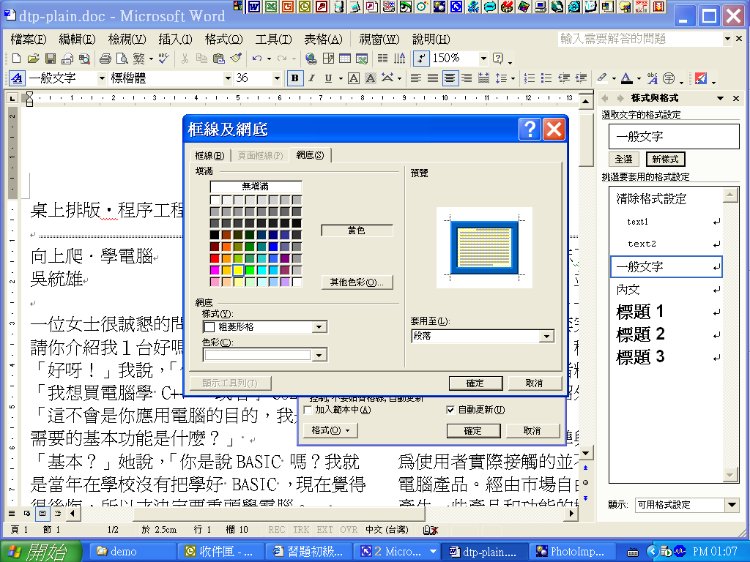Open the font size 36 dropdown
Screen dimensions: 750x562
pyautogui.click(x=276, y=78)
